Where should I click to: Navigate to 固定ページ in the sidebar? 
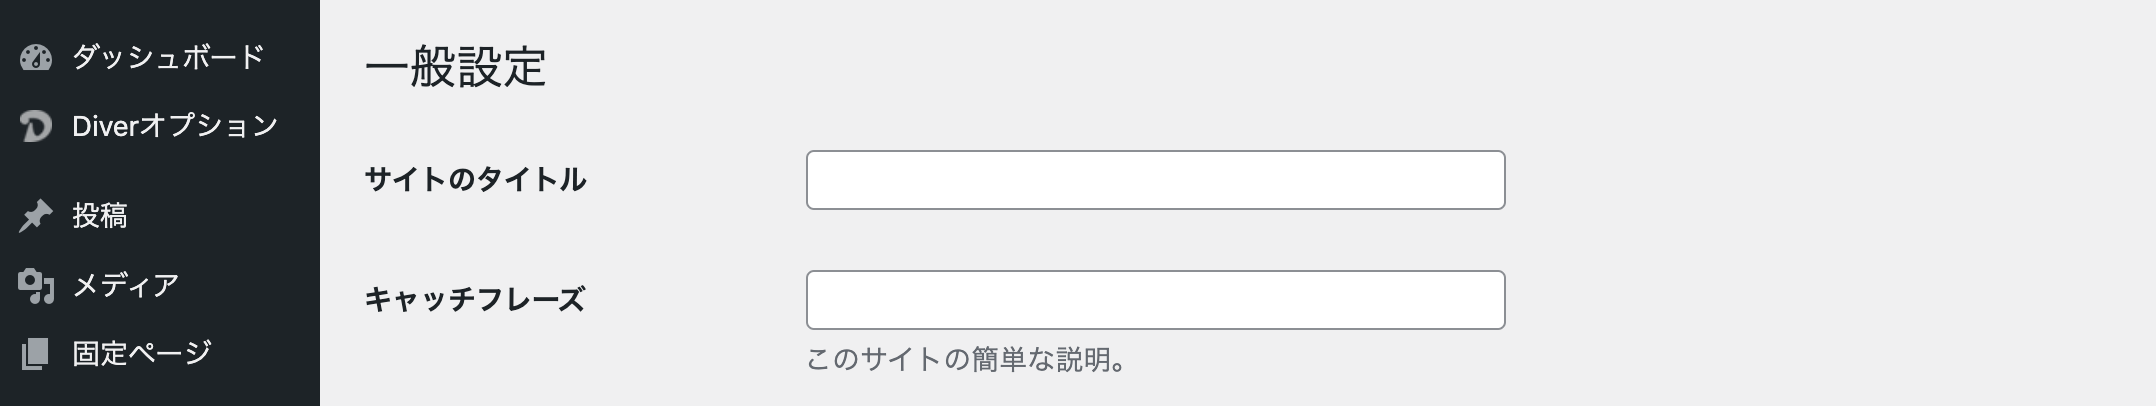(x=142, y=353)
